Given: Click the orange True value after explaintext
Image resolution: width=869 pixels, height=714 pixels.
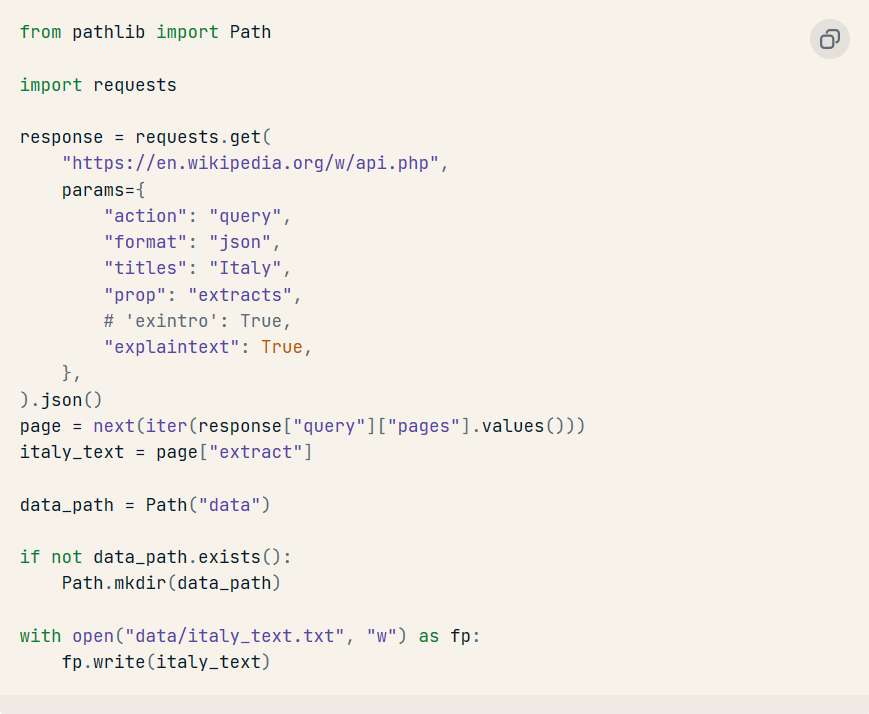Looking at the screenshot, I should [282, 347].
